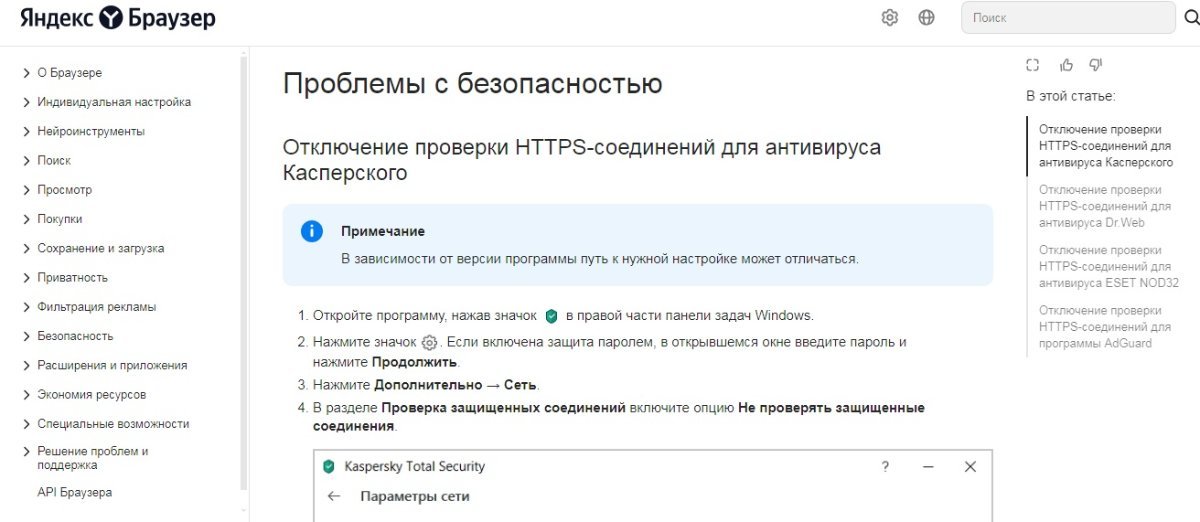
Task: Rate the article with thumbs up
Action: 1066,66
